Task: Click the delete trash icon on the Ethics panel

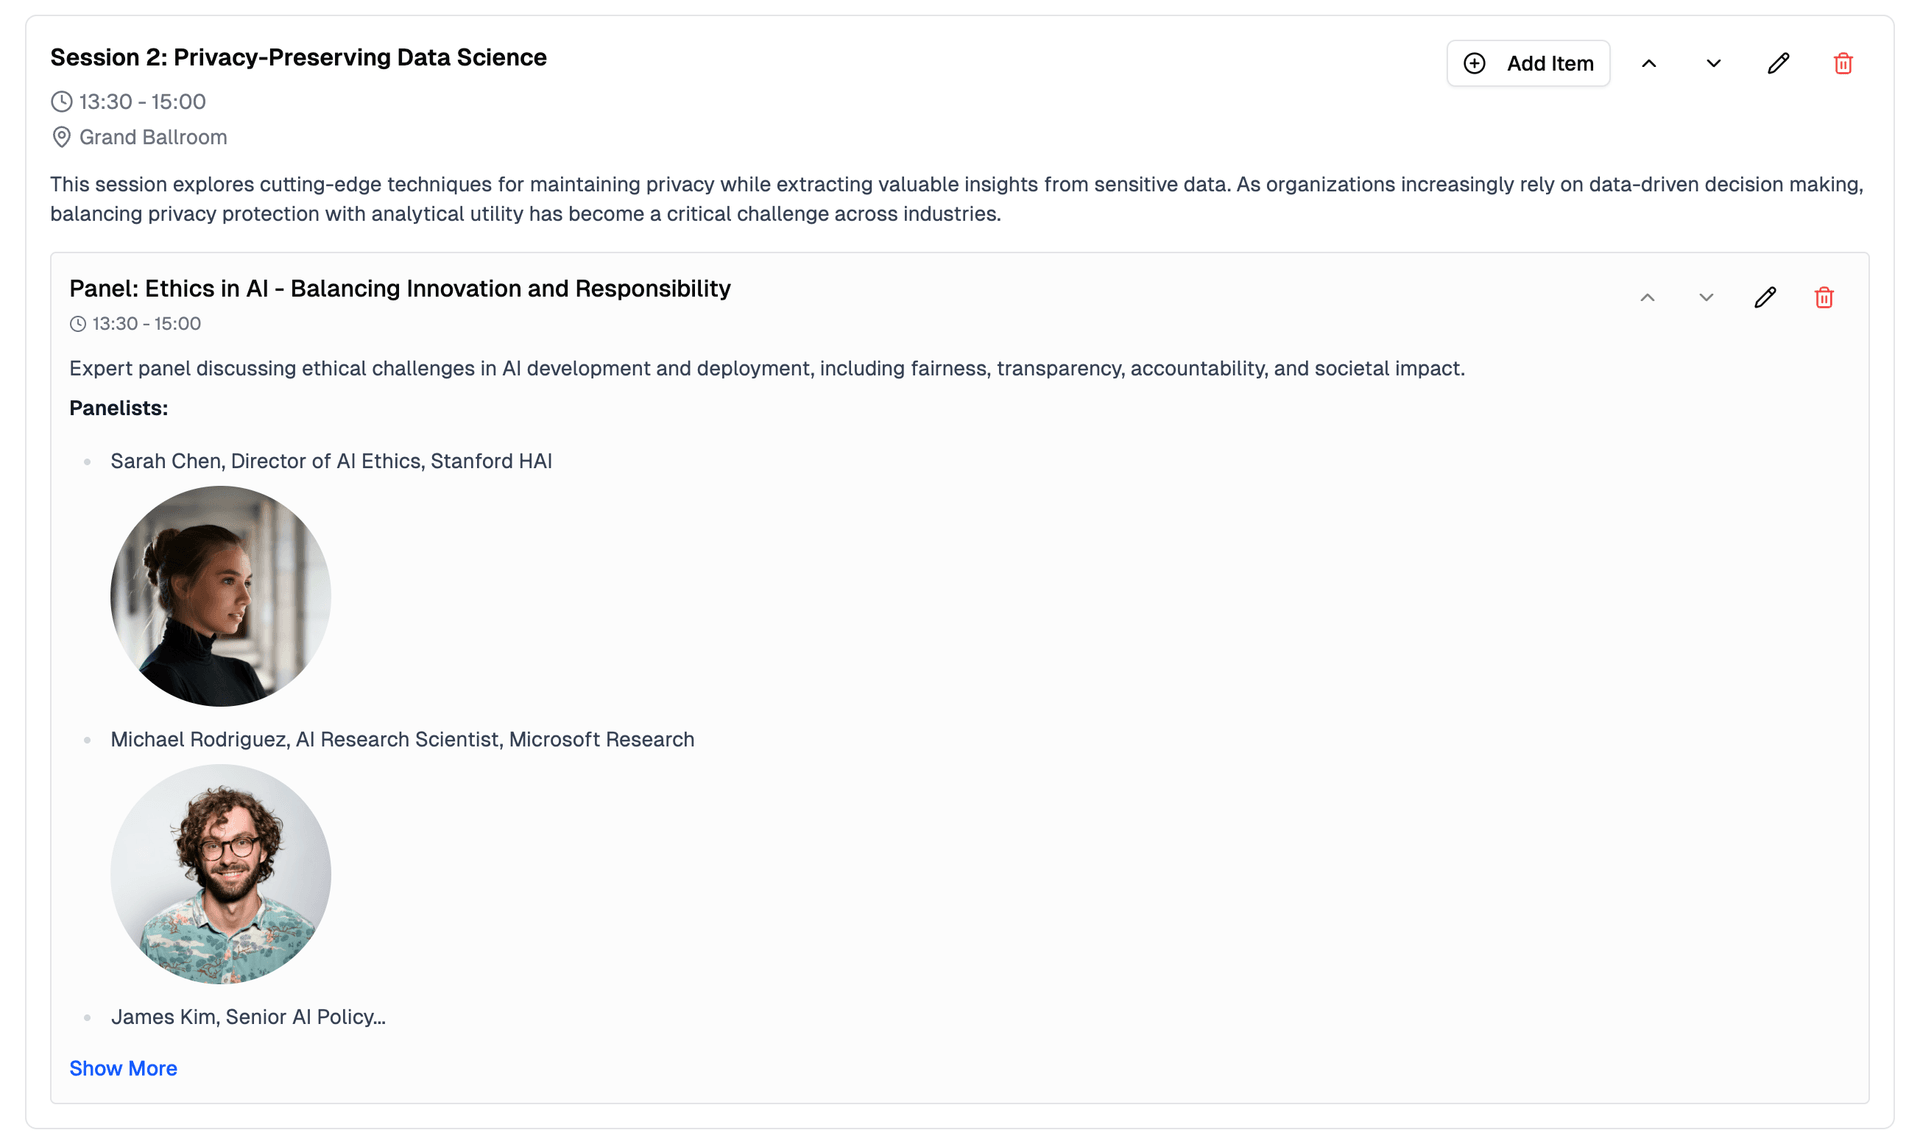Action: tap(1823, 296)
